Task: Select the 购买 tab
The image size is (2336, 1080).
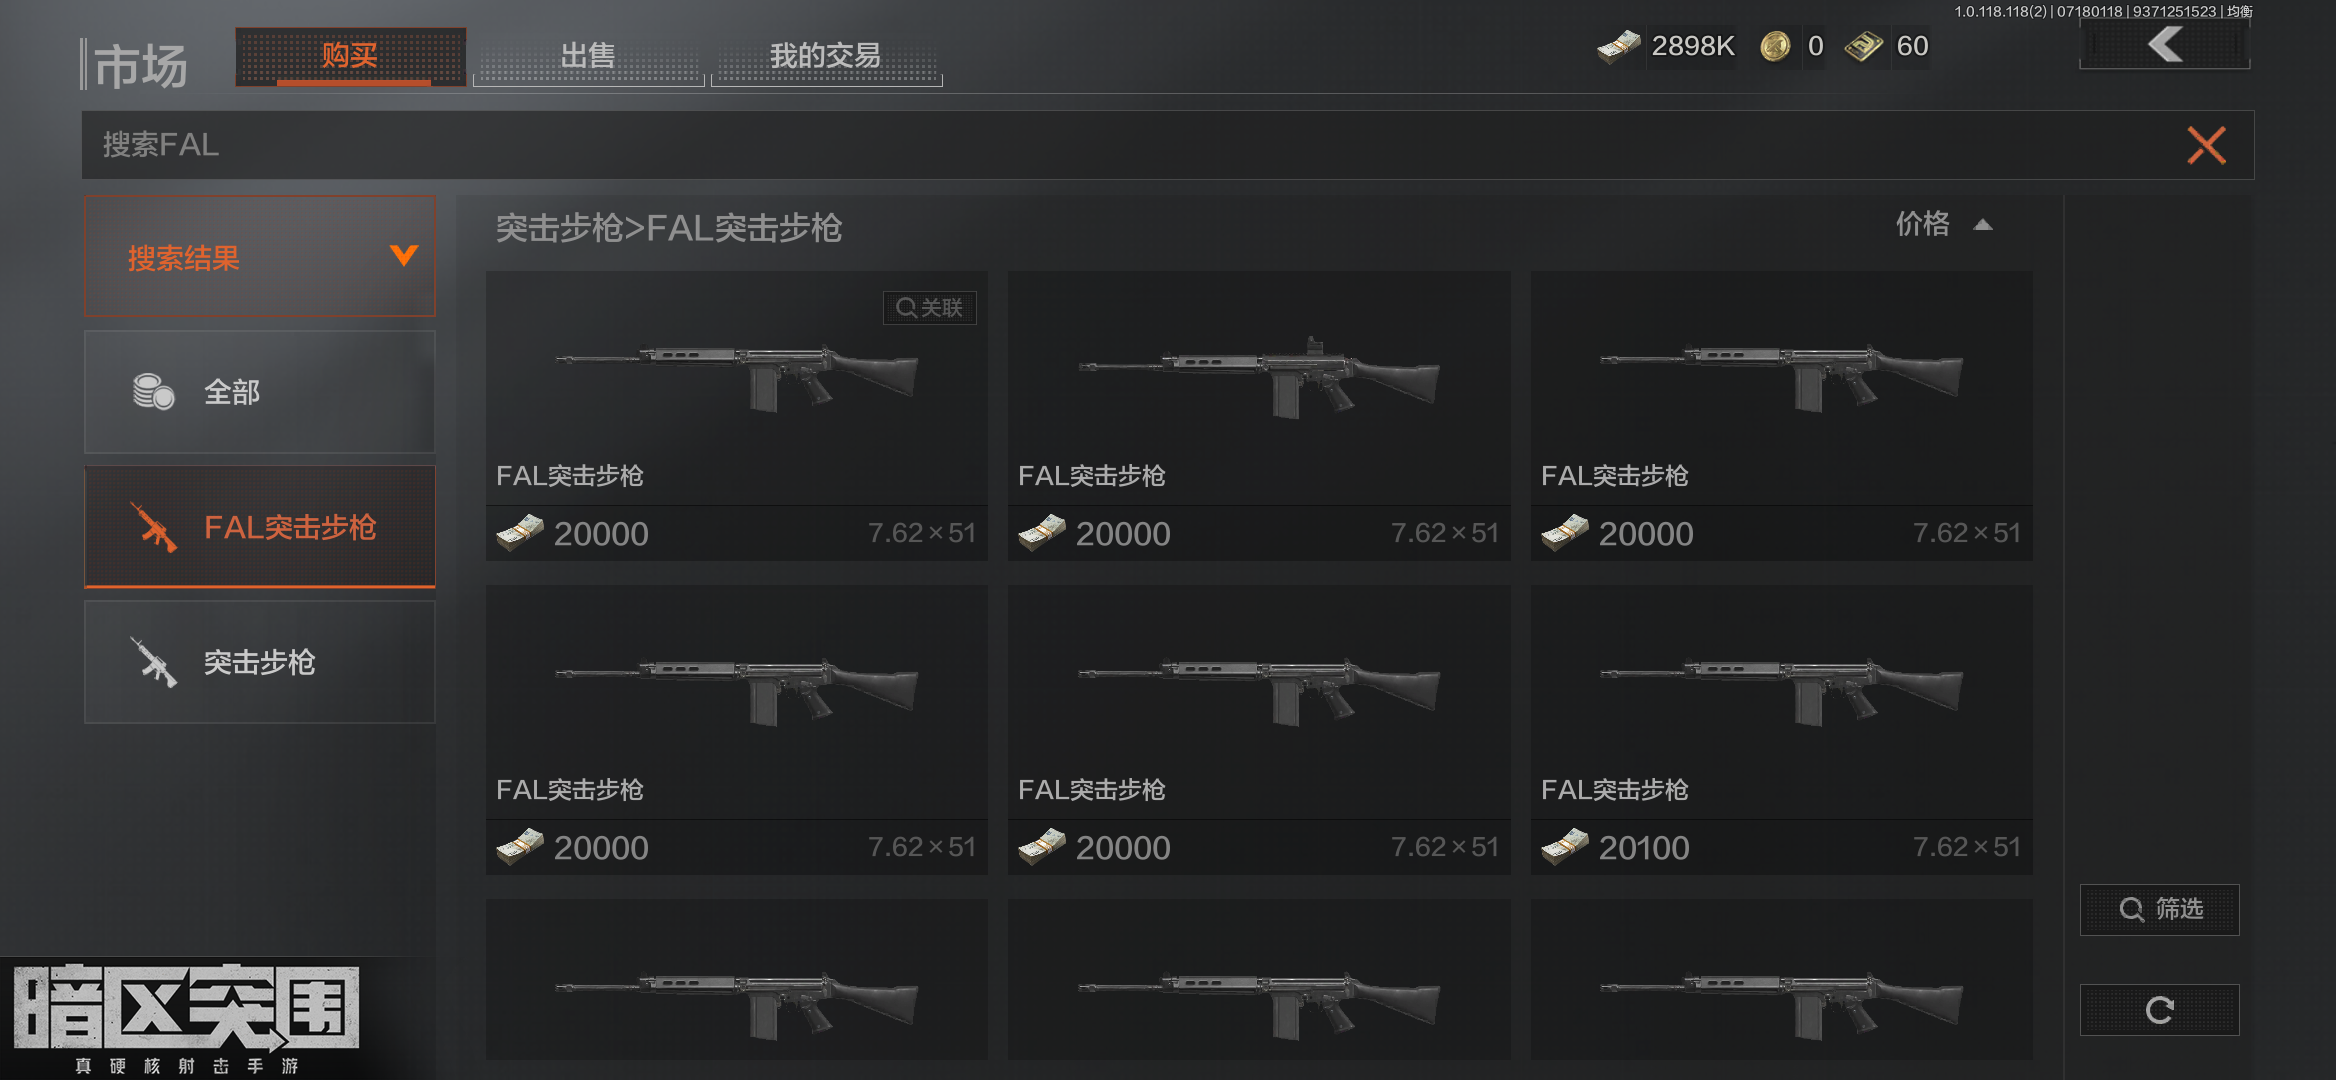Action: 350,56
